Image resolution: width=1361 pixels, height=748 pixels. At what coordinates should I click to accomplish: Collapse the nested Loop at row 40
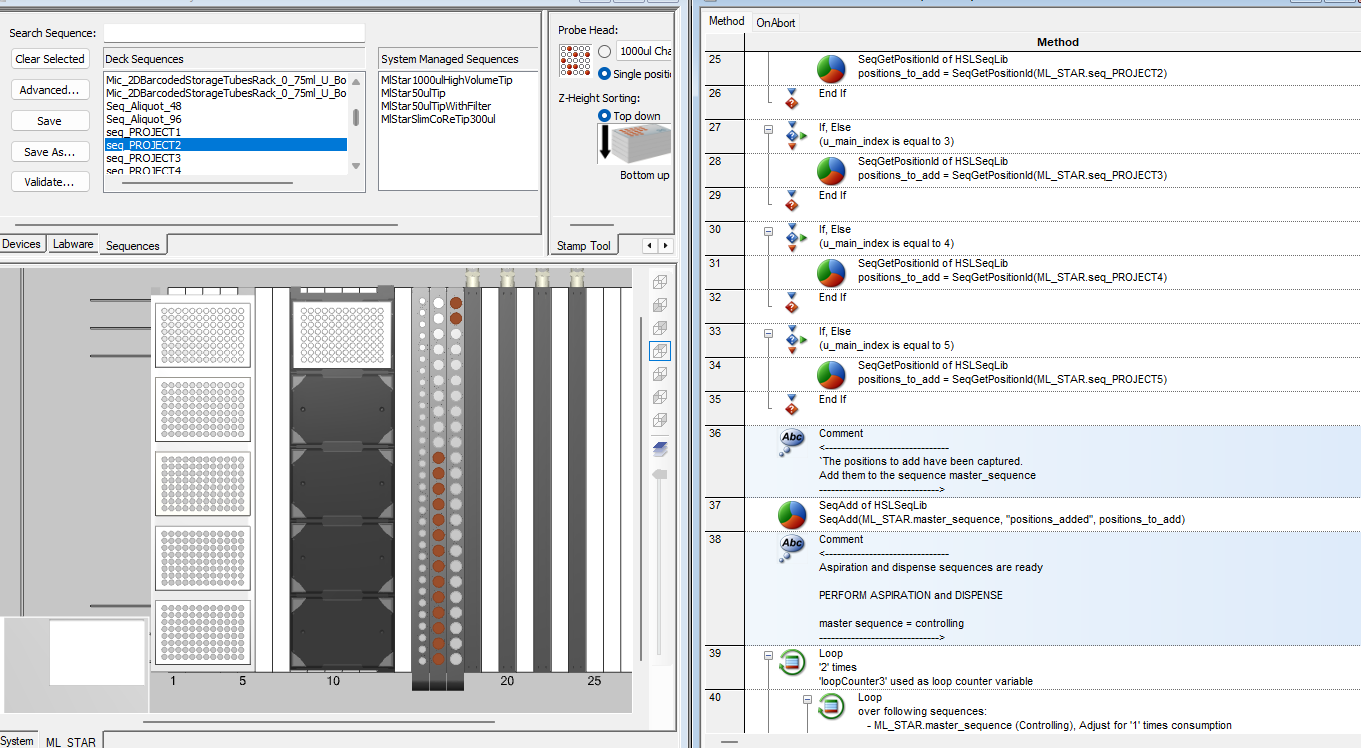[808, 700]
